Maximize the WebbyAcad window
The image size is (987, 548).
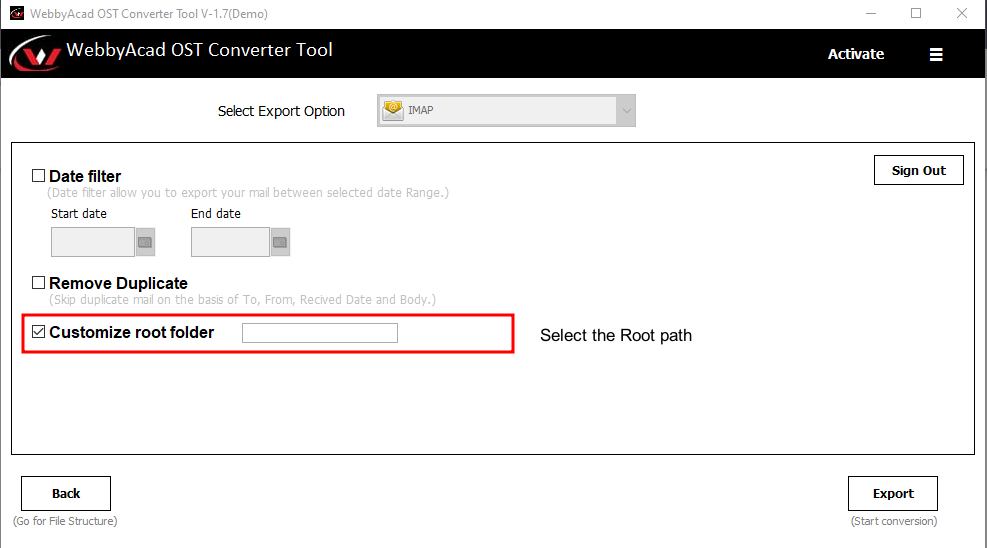pos(916,13)
